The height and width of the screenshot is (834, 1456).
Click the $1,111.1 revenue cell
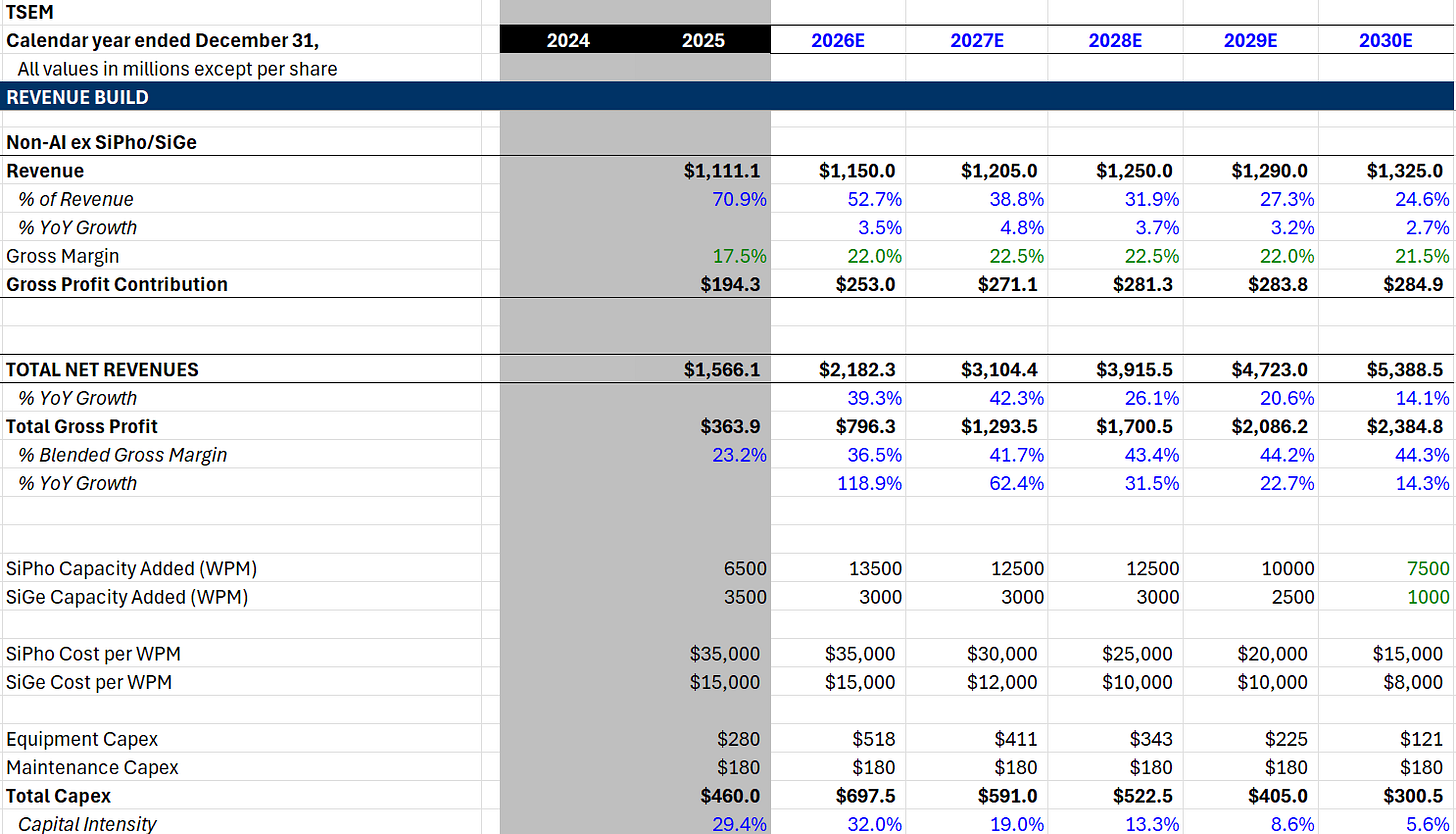point(722,171)
